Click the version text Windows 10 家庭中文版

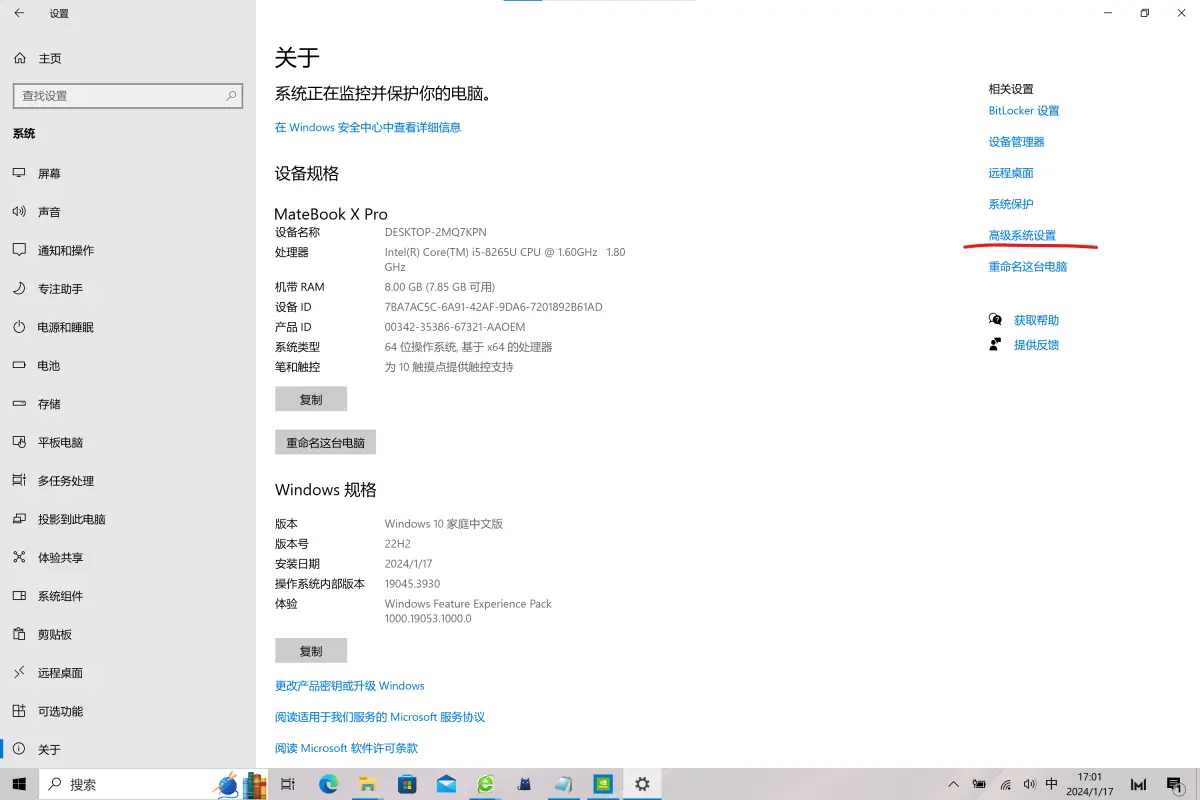[x=444, y=524]
